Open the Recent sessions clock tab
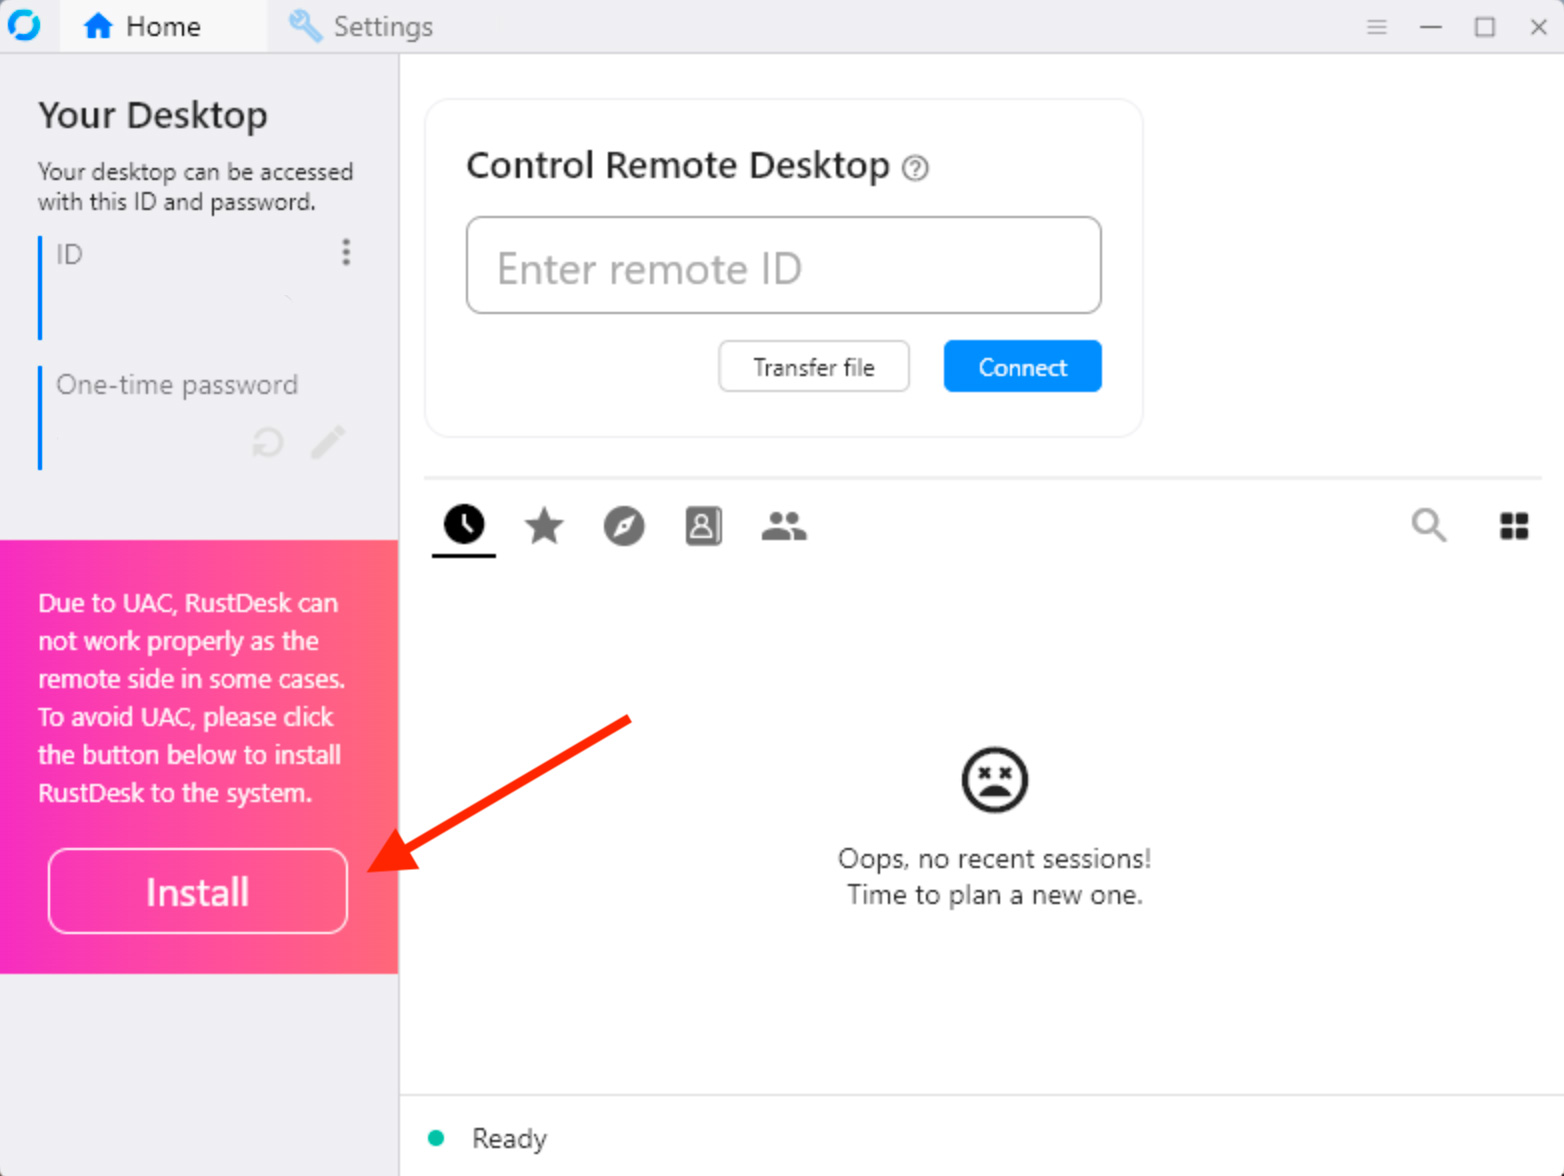 pos(464,525)
